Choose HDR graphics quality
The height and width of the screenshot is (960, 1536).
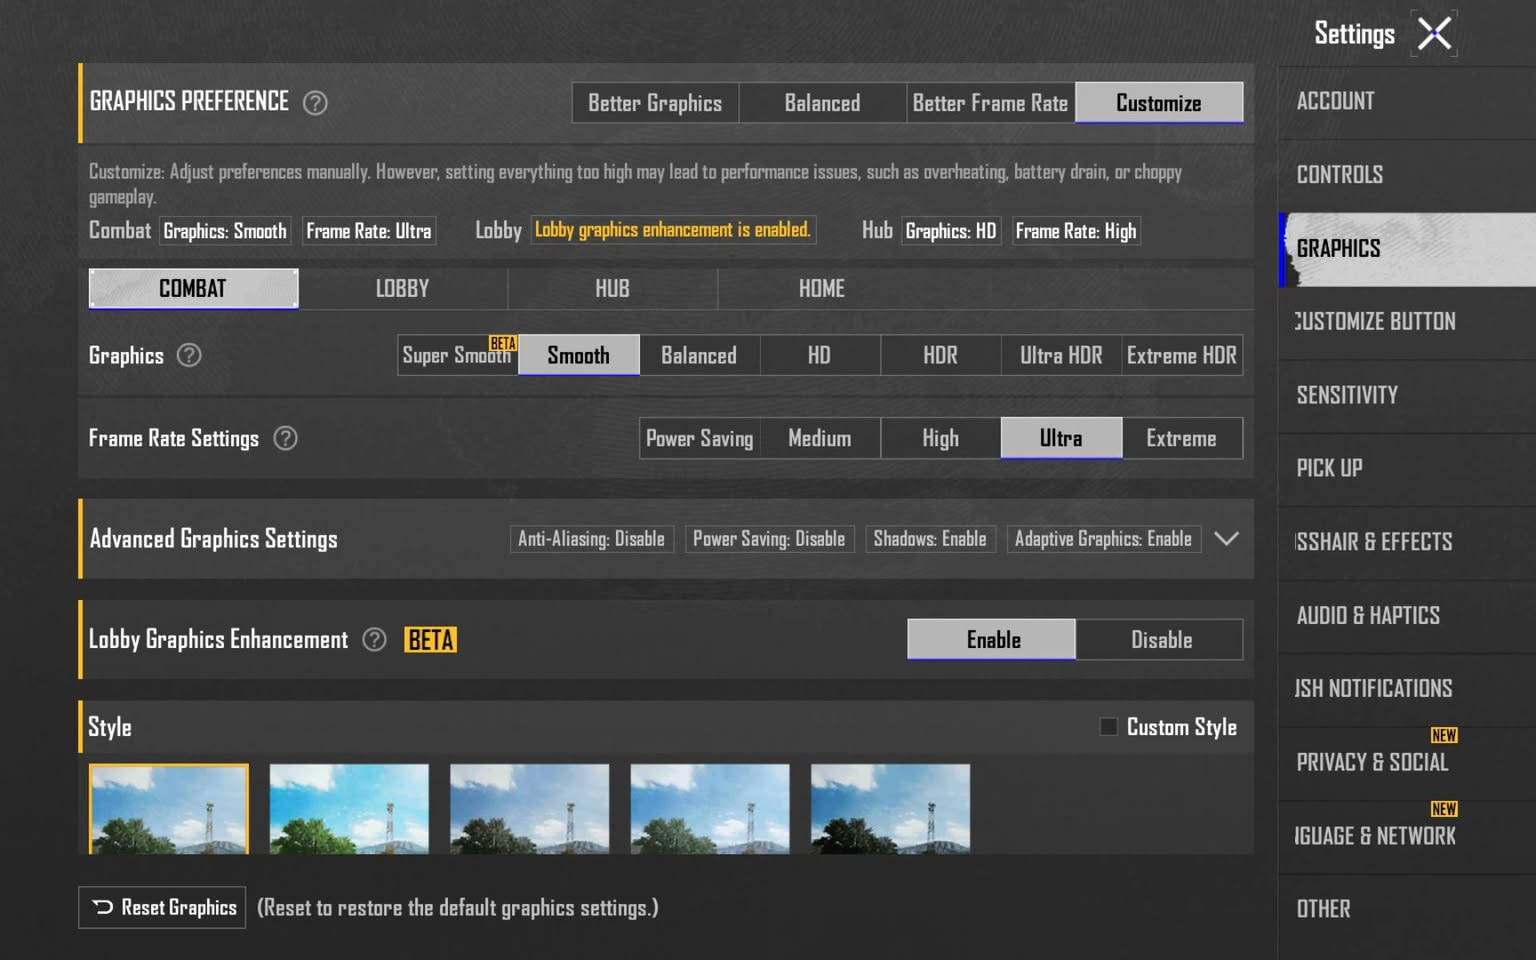(x=941, y=355)
